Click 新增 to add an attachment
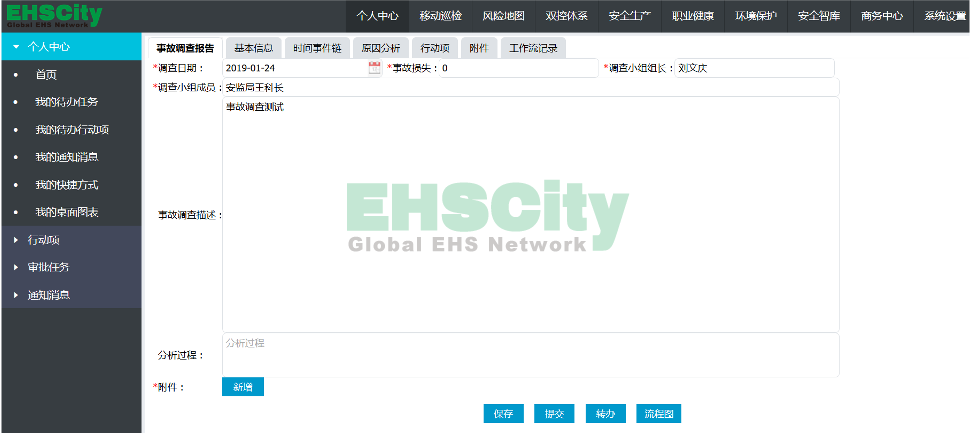 242,387
